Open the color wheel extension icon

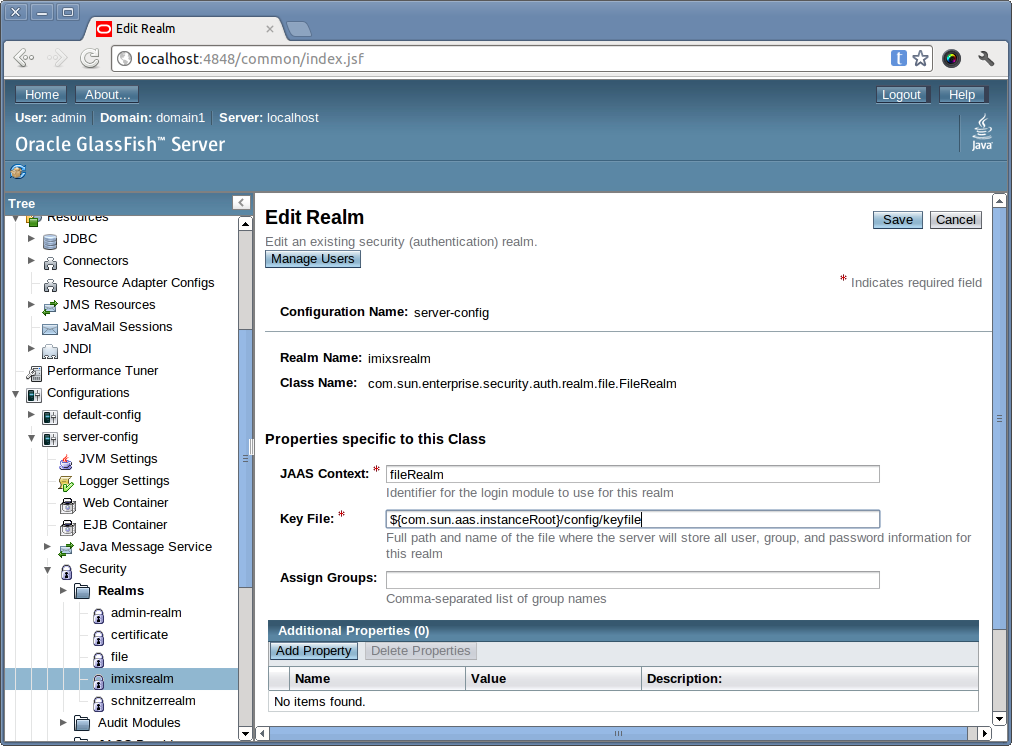(x=951, y=58)
